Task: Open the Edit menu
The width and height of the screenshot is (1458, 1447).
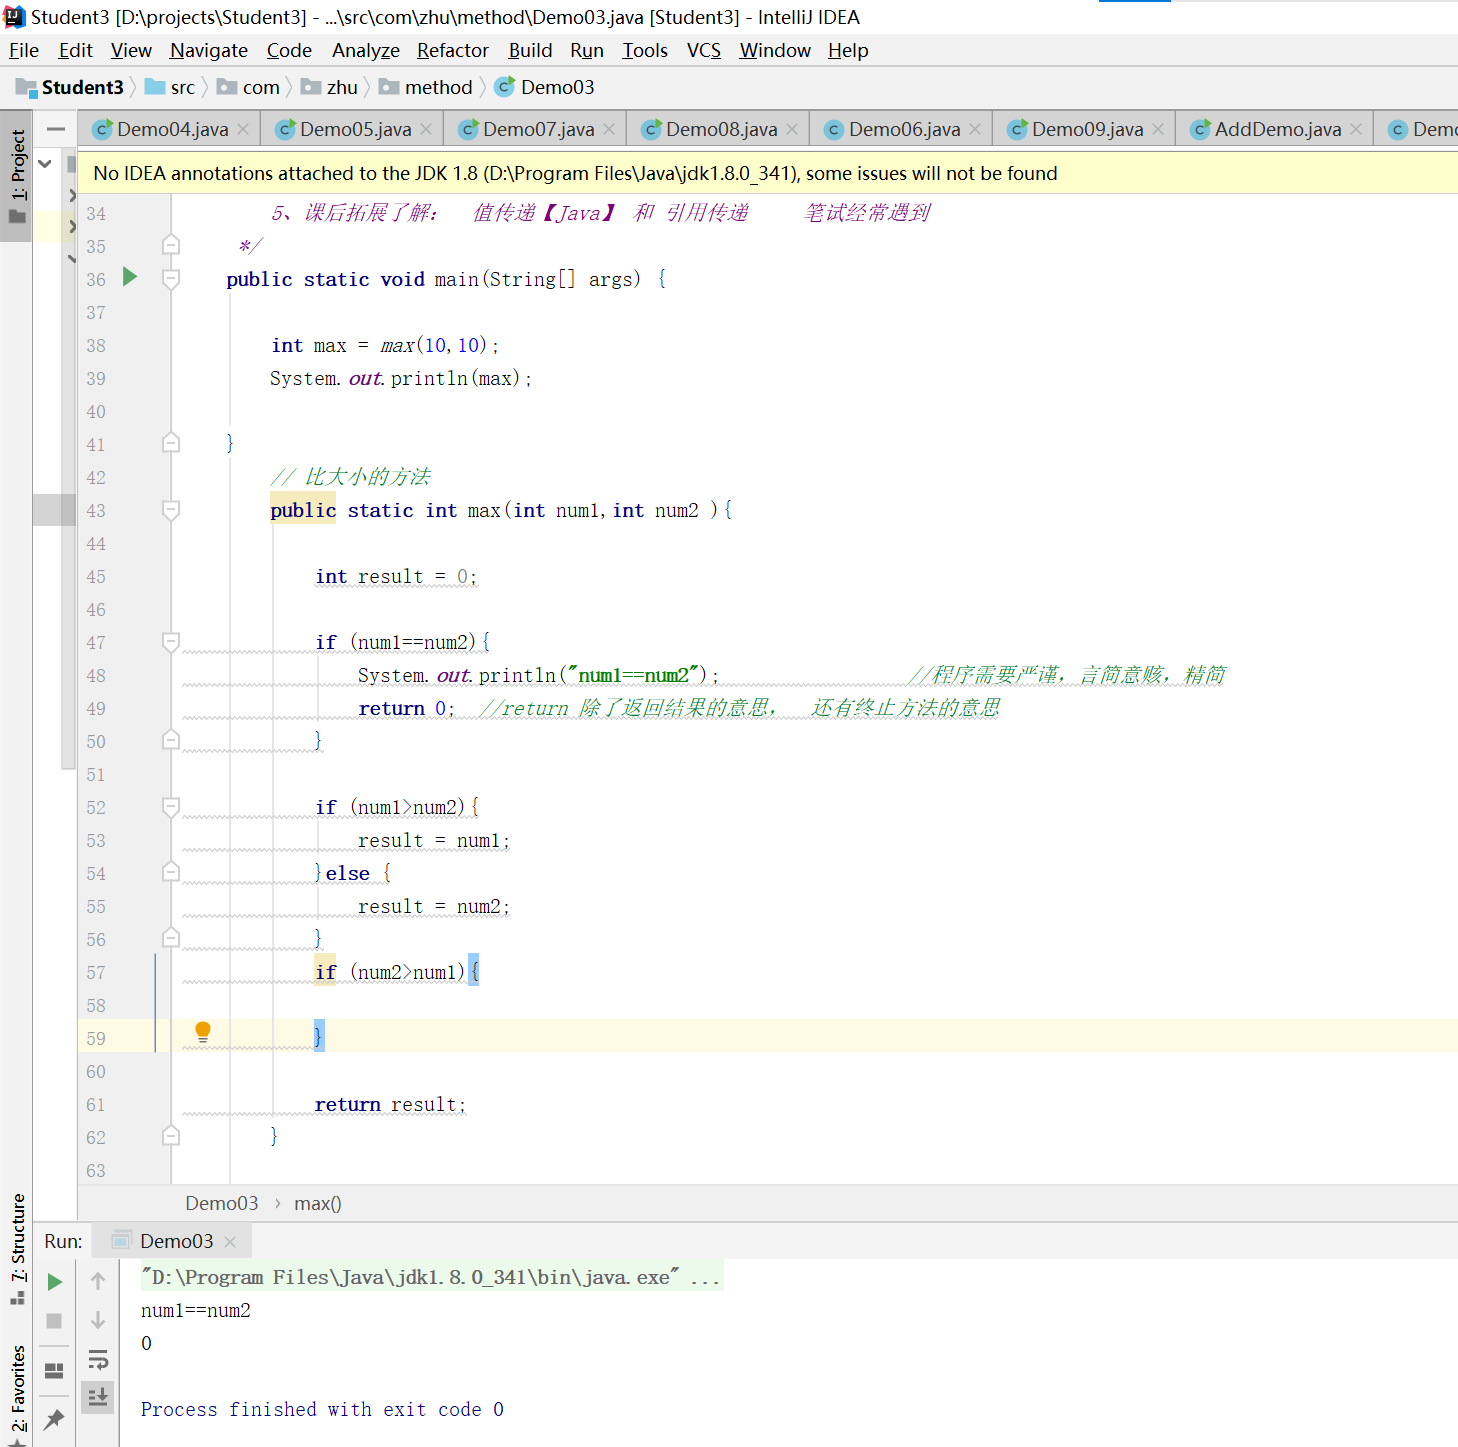Action: pyautogui.click(x=75, y=50)
